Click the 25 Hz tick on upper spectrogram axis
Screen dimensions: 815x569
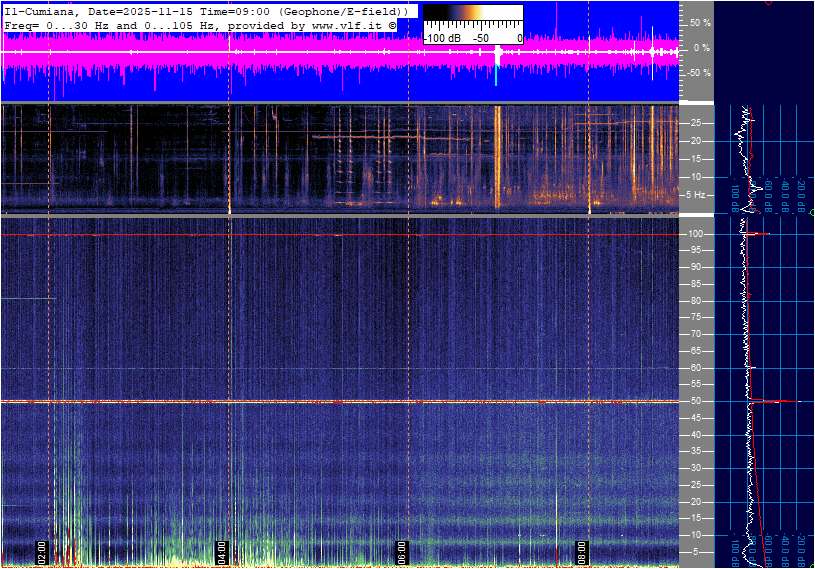(695, 123)
